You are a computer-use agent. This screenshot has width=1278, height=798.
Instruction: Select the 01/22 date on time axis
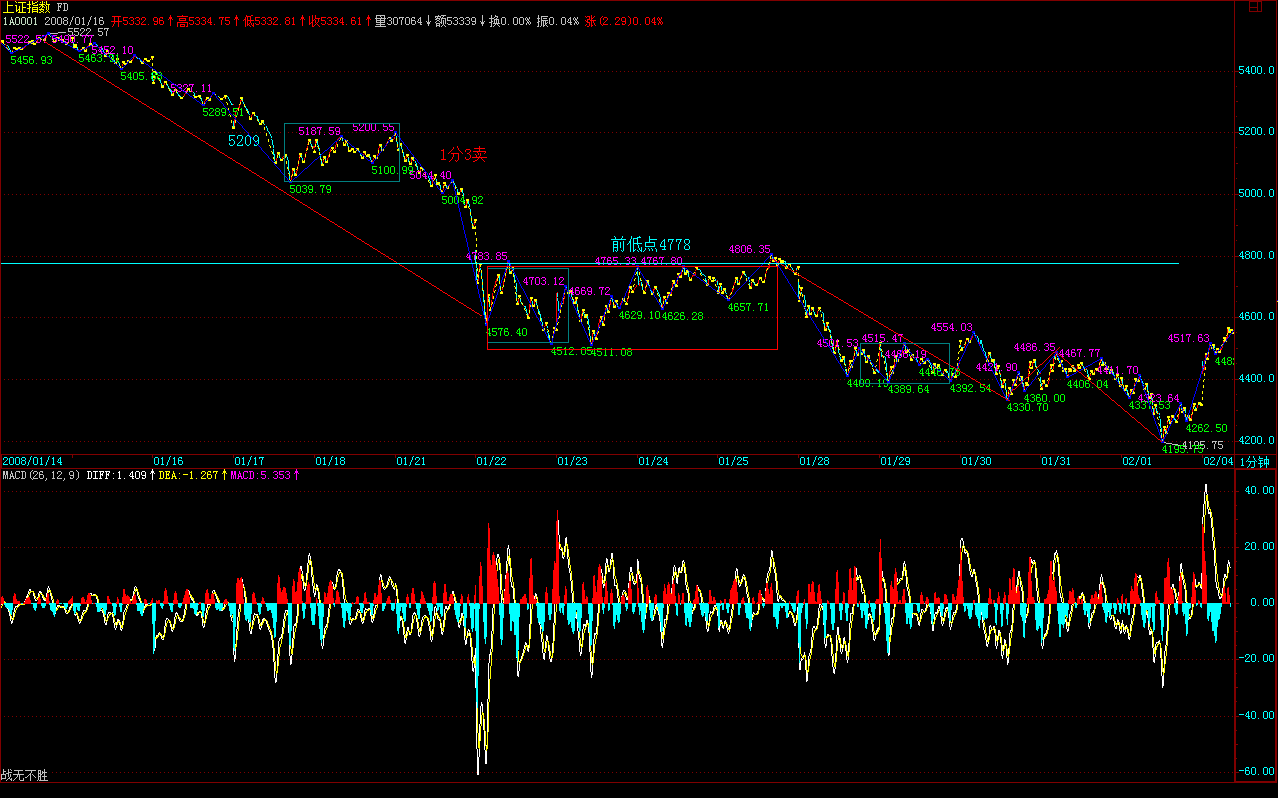click(490, 461)
